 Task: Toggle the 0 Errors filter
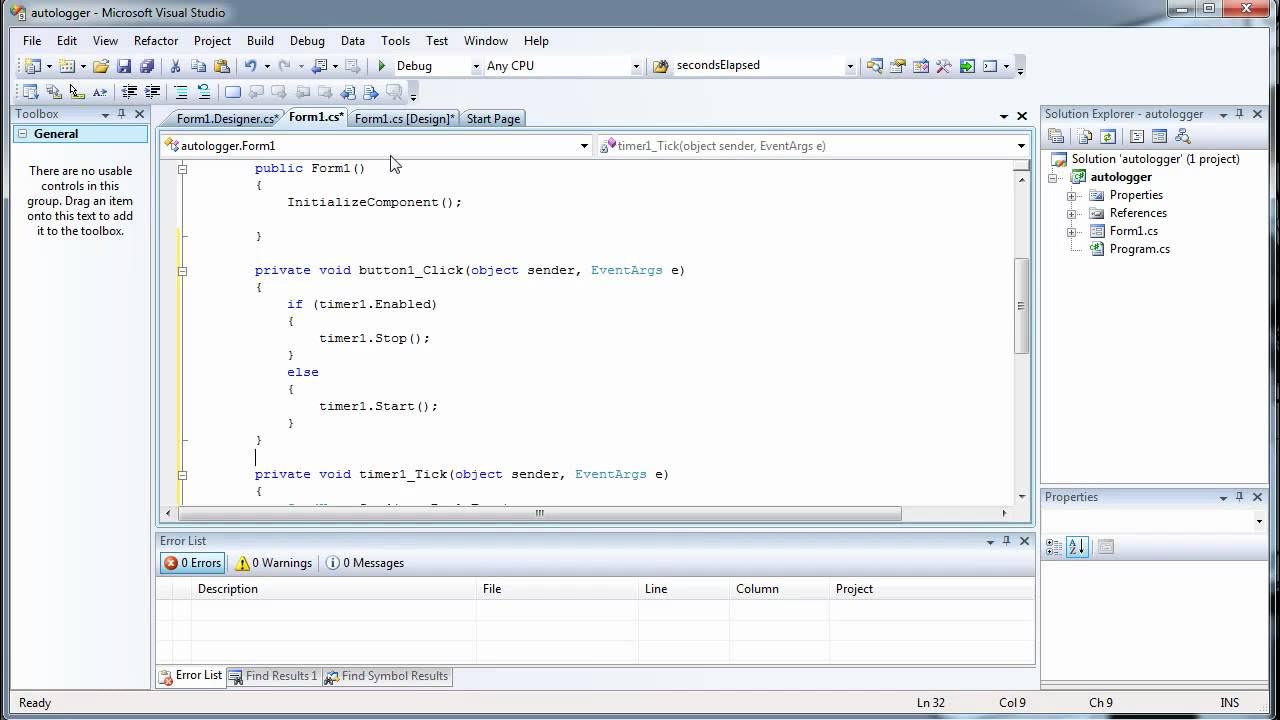point(193,563)
